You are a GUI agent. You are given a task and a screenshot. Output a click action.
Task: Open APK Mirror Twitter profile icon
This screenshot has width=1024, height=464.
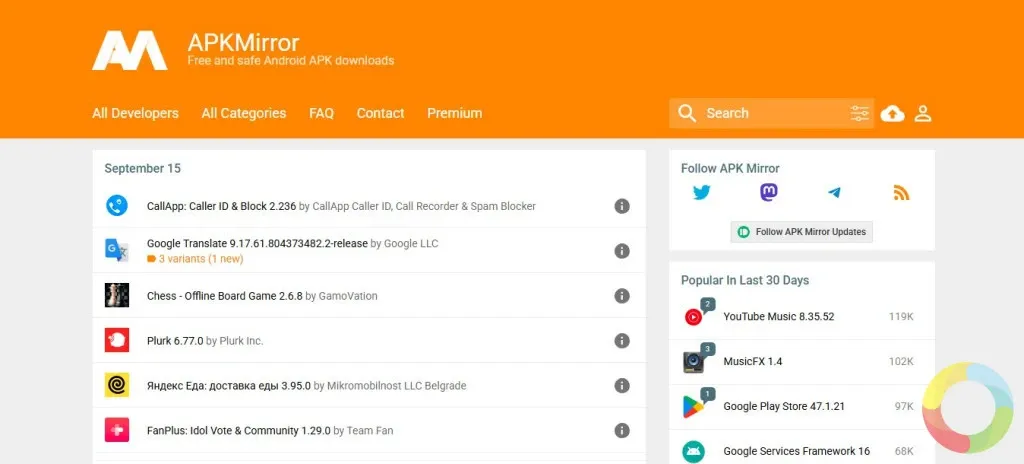click(701, 193)
